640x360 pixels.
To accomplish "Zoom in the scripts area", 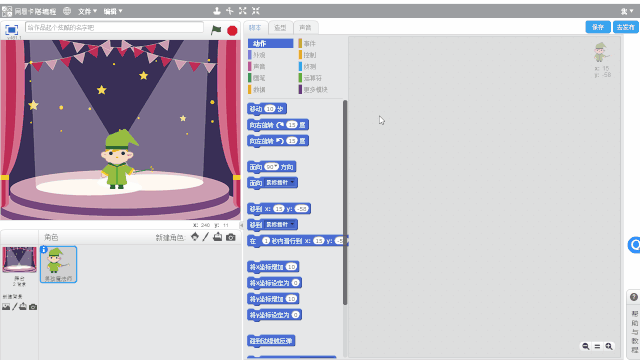I will tap(609, 347).
